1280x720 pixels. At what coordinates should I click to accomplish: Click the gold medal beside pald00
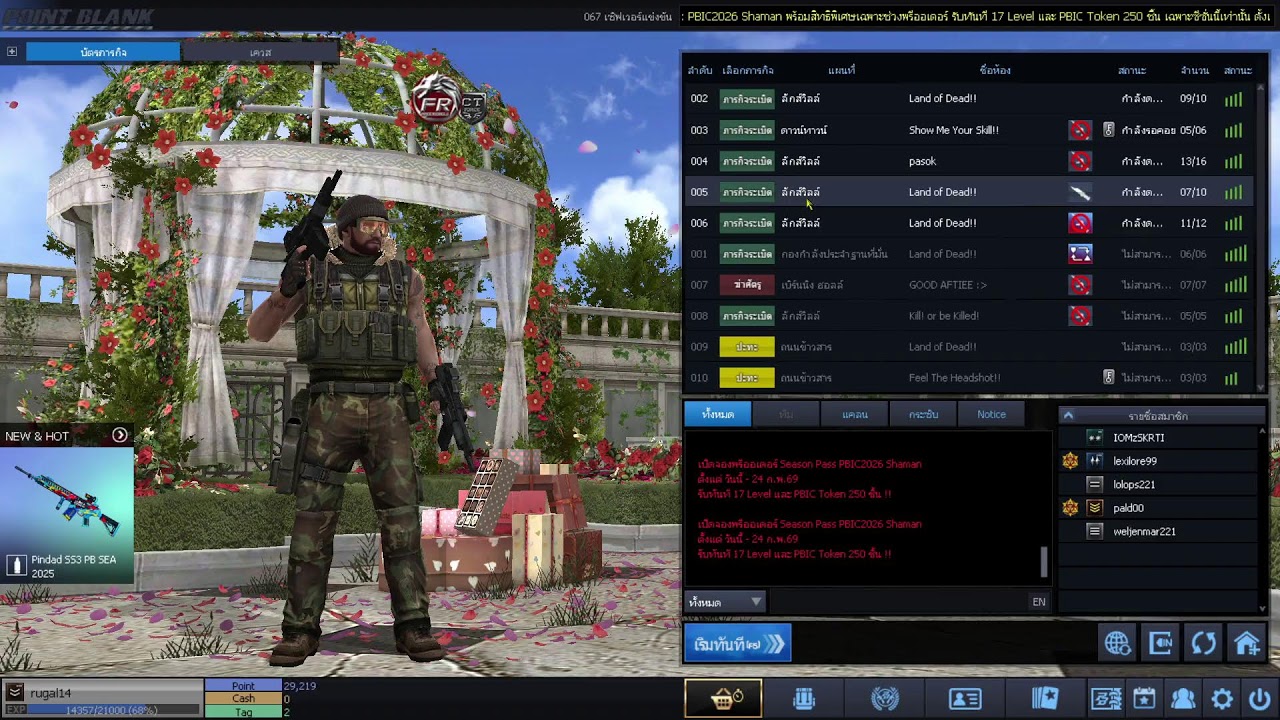pos(1070,508)
